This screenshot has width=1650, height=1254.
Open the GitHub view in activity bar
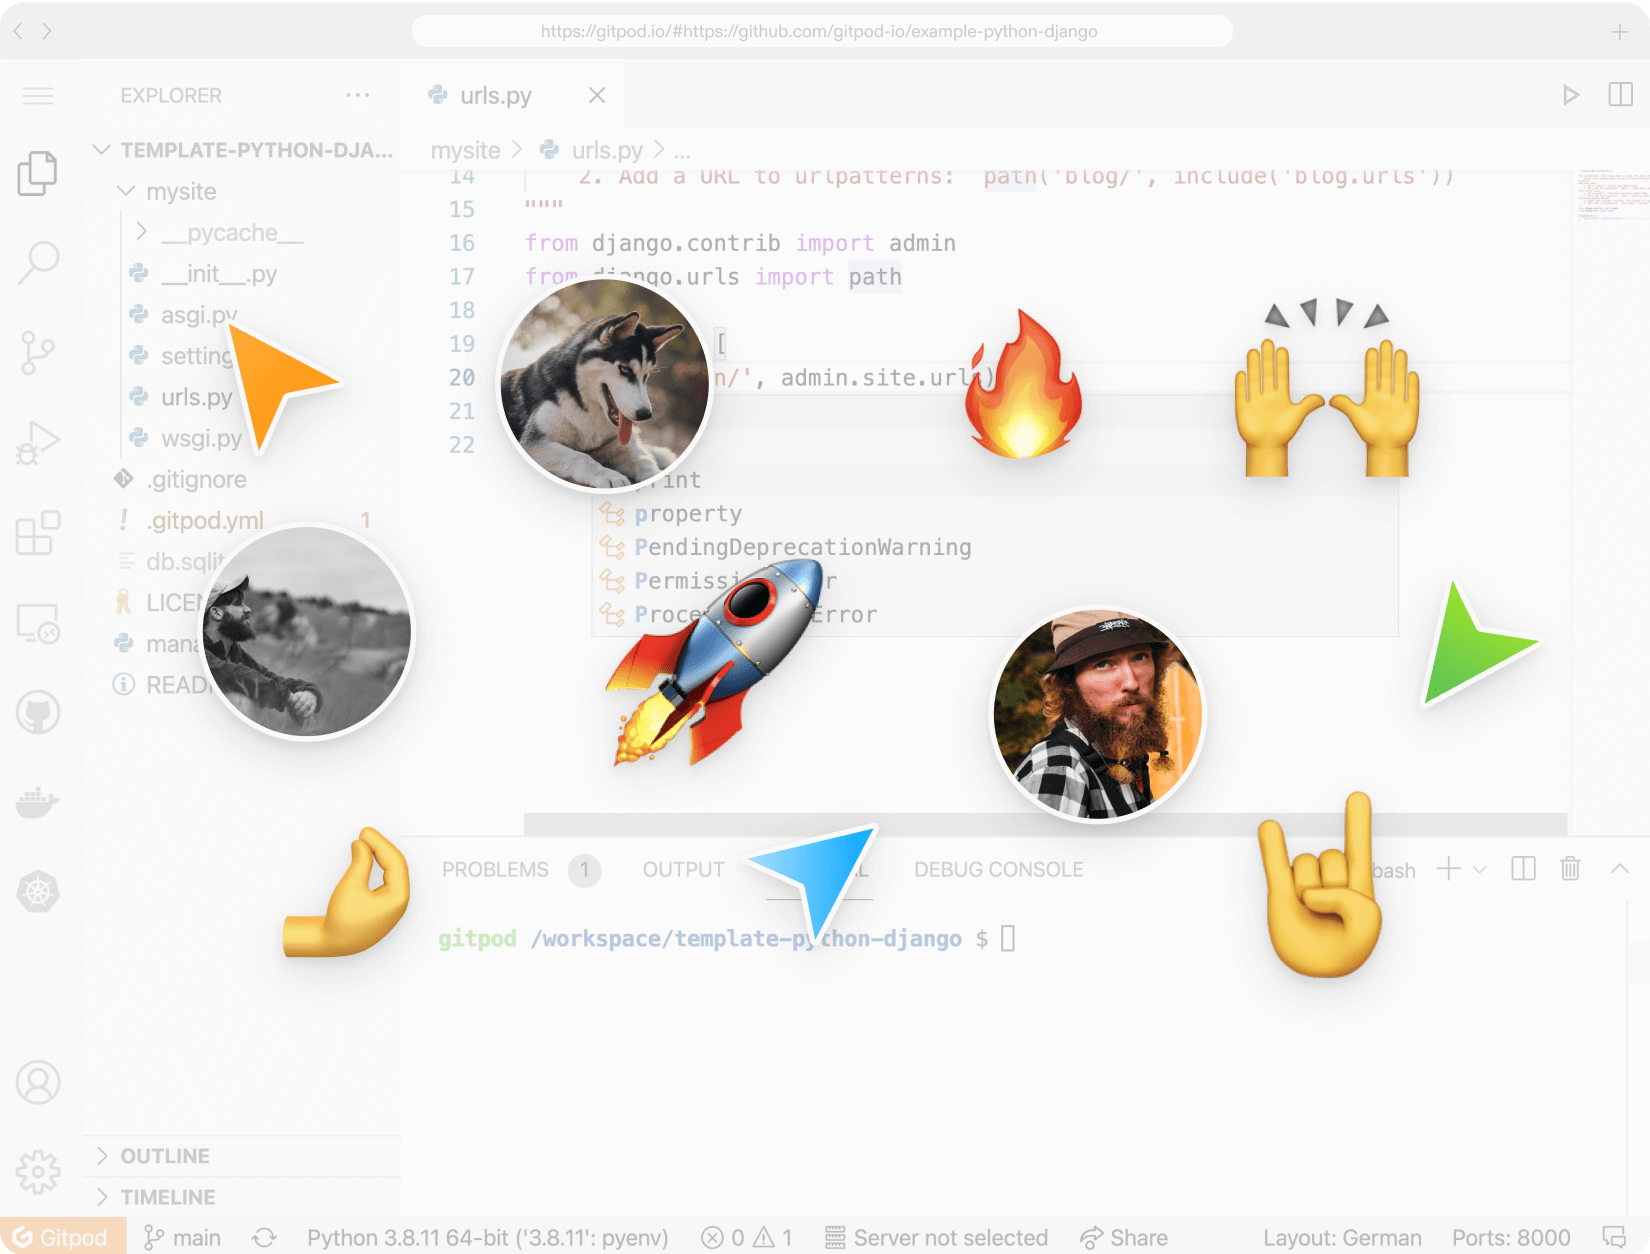[x=38, y=713]
